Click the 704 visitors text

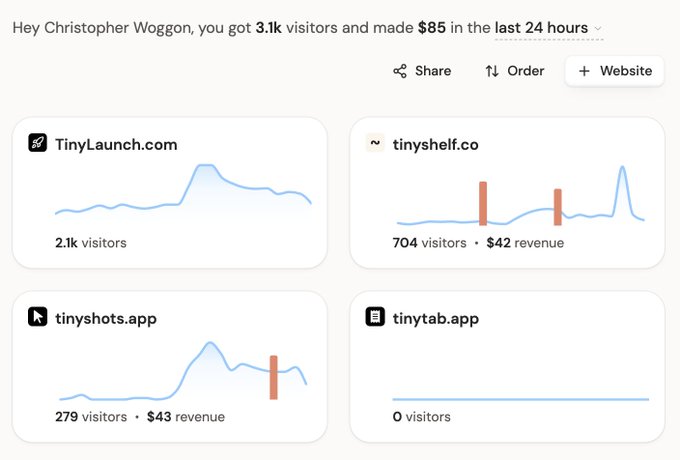pyautogui.click(x=429, y=243)
